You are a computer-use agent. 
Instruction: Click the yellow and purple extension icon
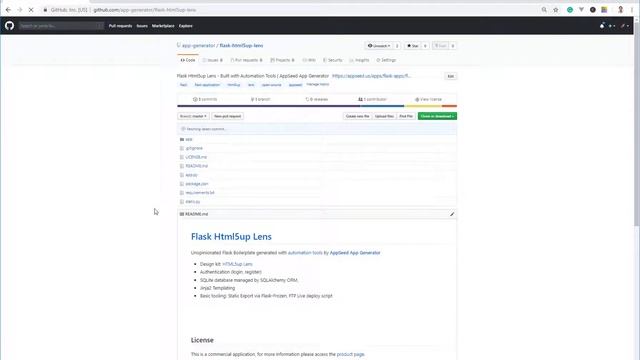tap(604, 10)
